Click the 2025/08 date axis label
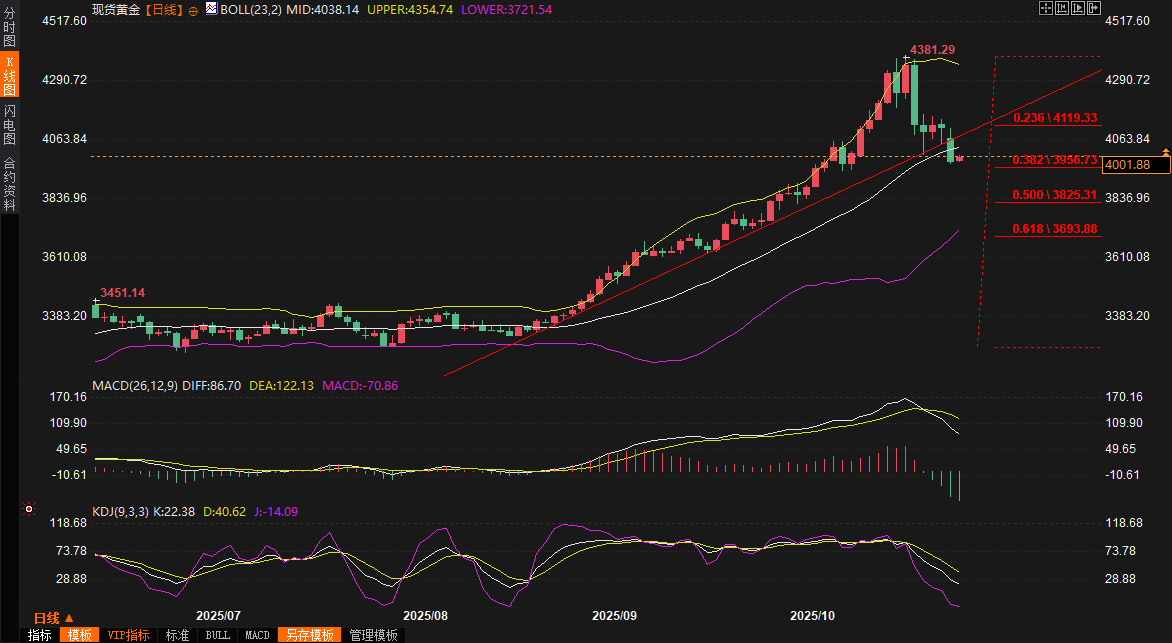The image size is (1172, 643). [x=425, y=616]
